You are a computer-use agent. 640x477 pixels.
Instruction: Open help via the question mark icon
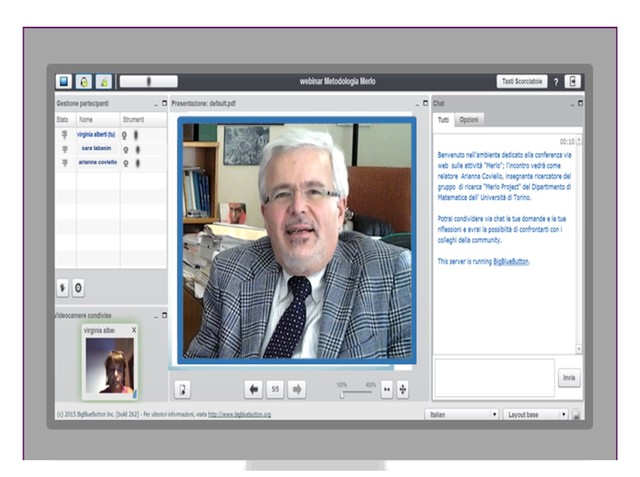[x=556, y=82]
